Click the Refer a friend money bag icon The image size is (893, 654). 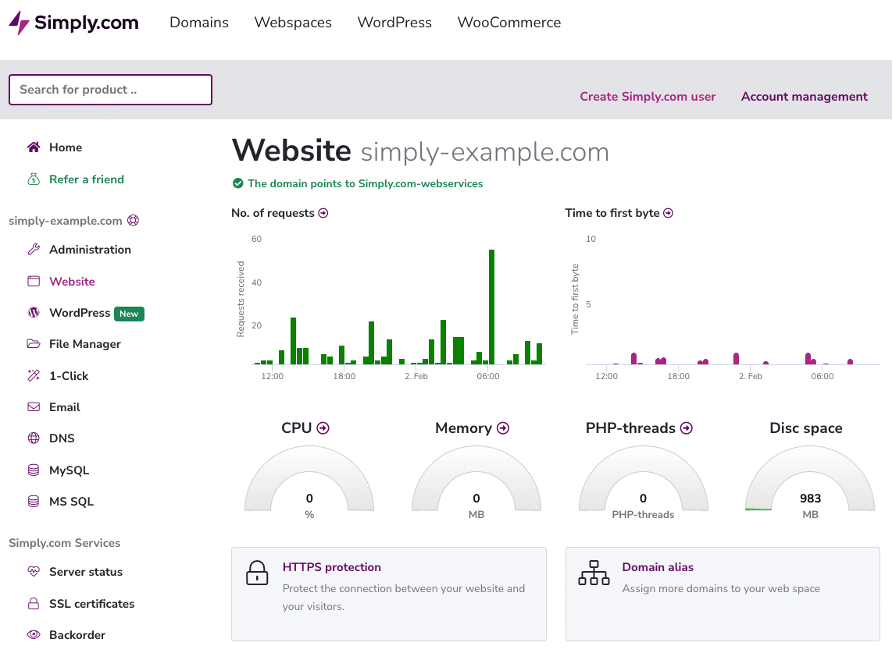pos(34,179)
